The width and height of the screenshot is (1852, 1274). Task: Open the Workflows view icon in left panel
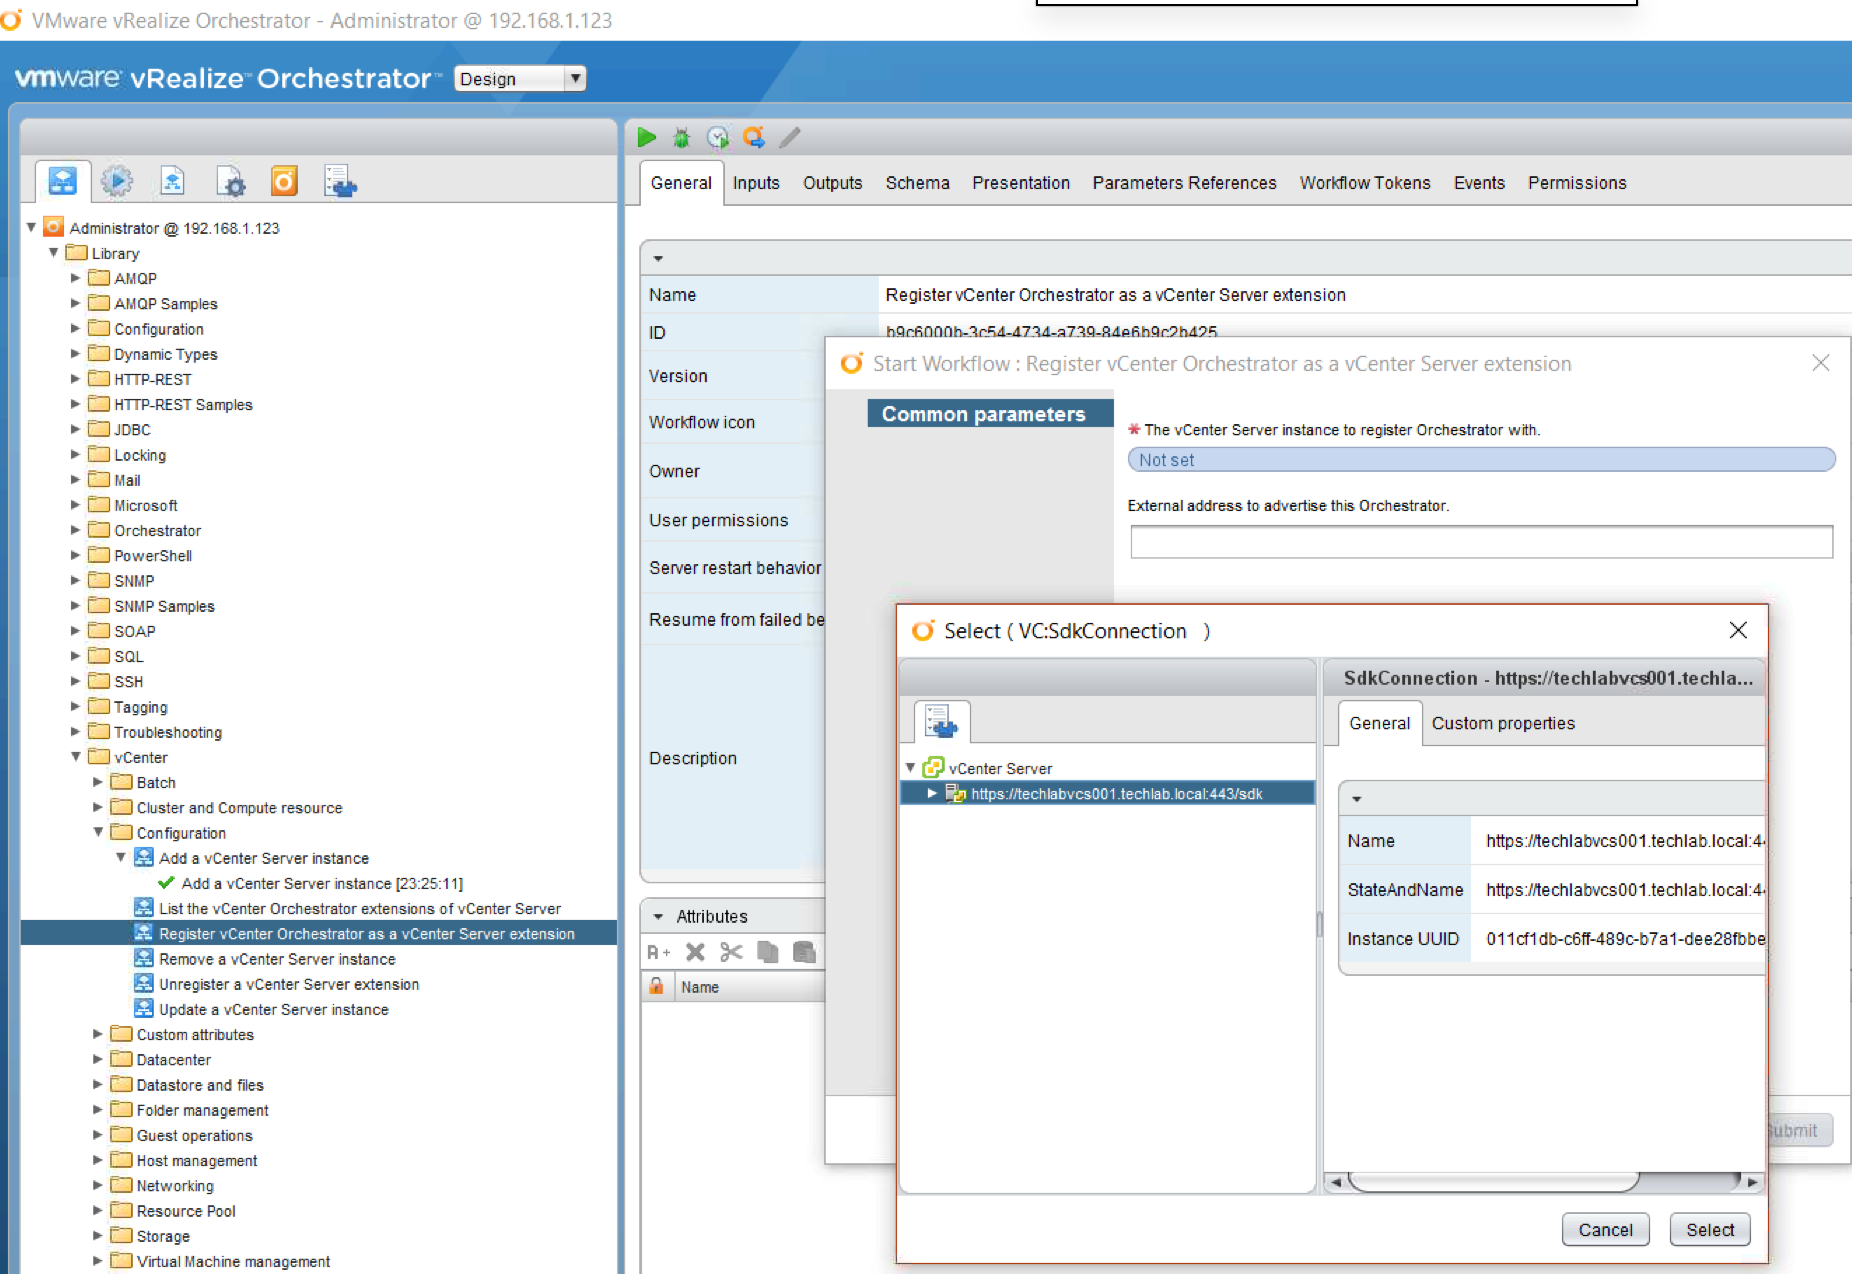click(x=63, y=181)
